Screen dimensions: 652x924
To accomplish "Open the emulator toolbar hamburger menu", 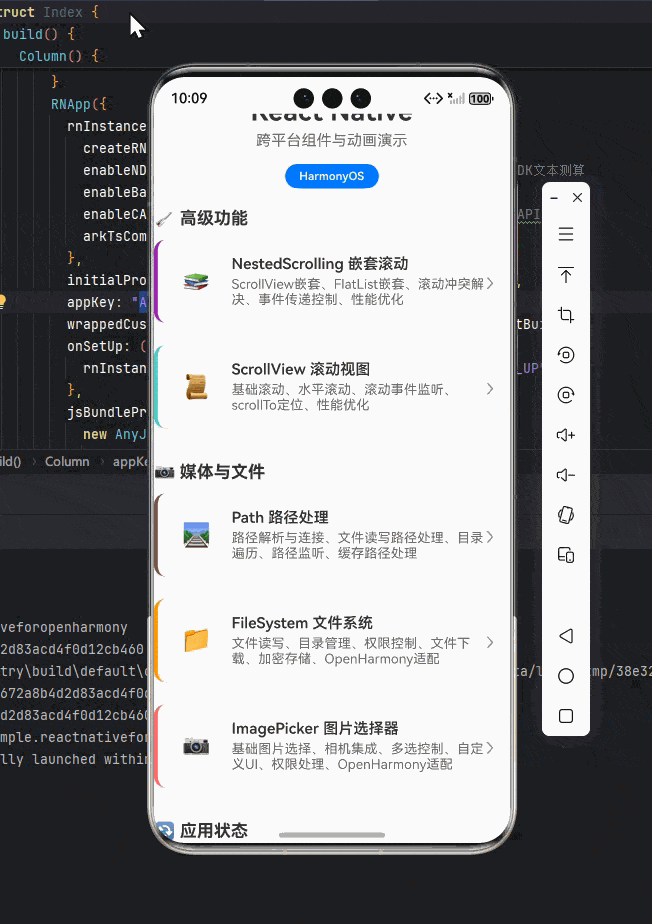I will click(566, 235).
